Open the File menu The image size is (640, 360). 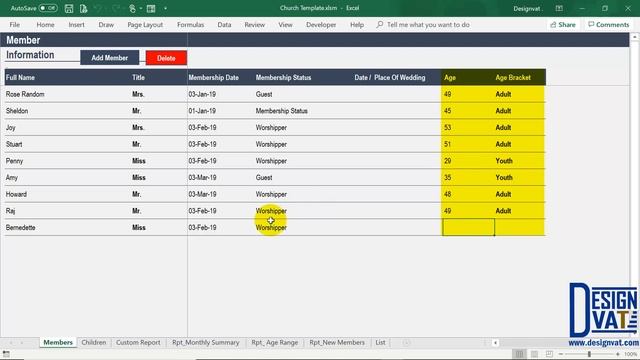pos(15,24)
